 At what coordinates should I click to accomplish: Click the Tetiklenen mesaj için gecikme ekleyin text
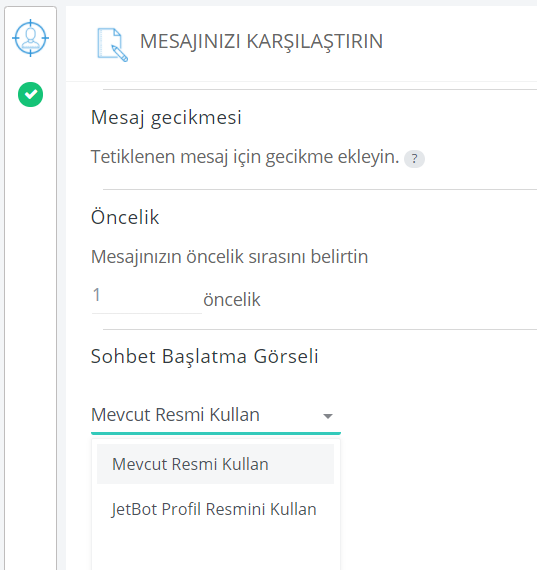tap(245, 157)
